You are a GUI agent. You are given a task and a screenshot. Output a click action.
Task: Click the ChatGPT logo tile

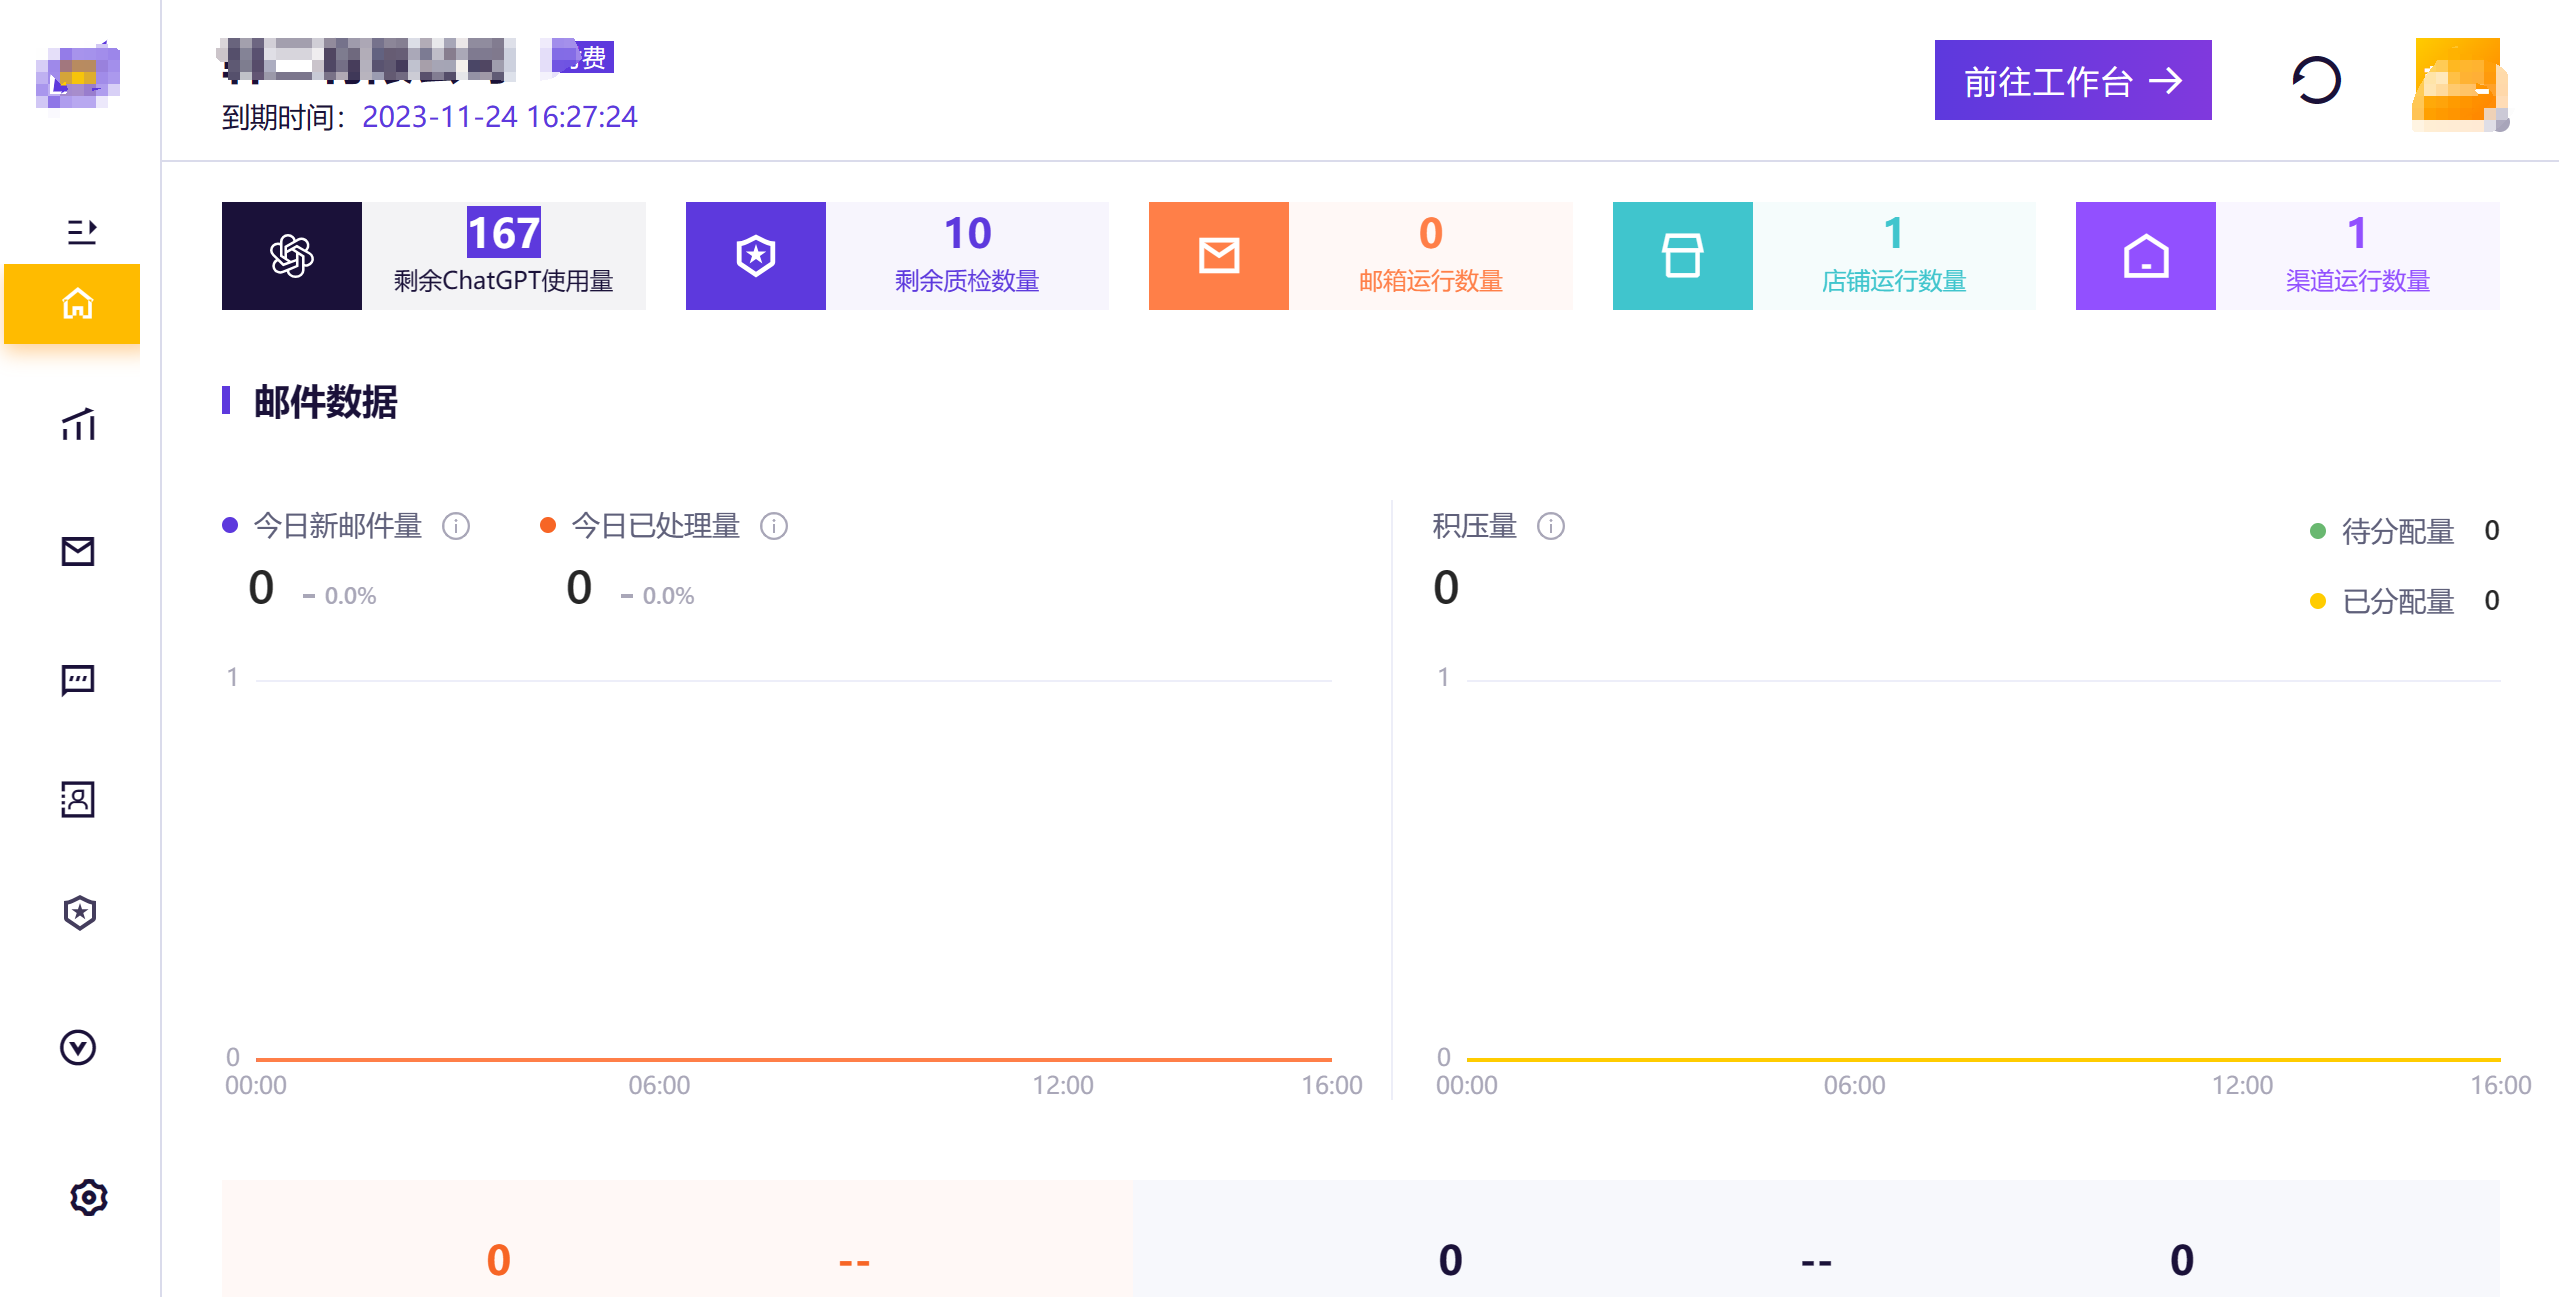point(292,256)
